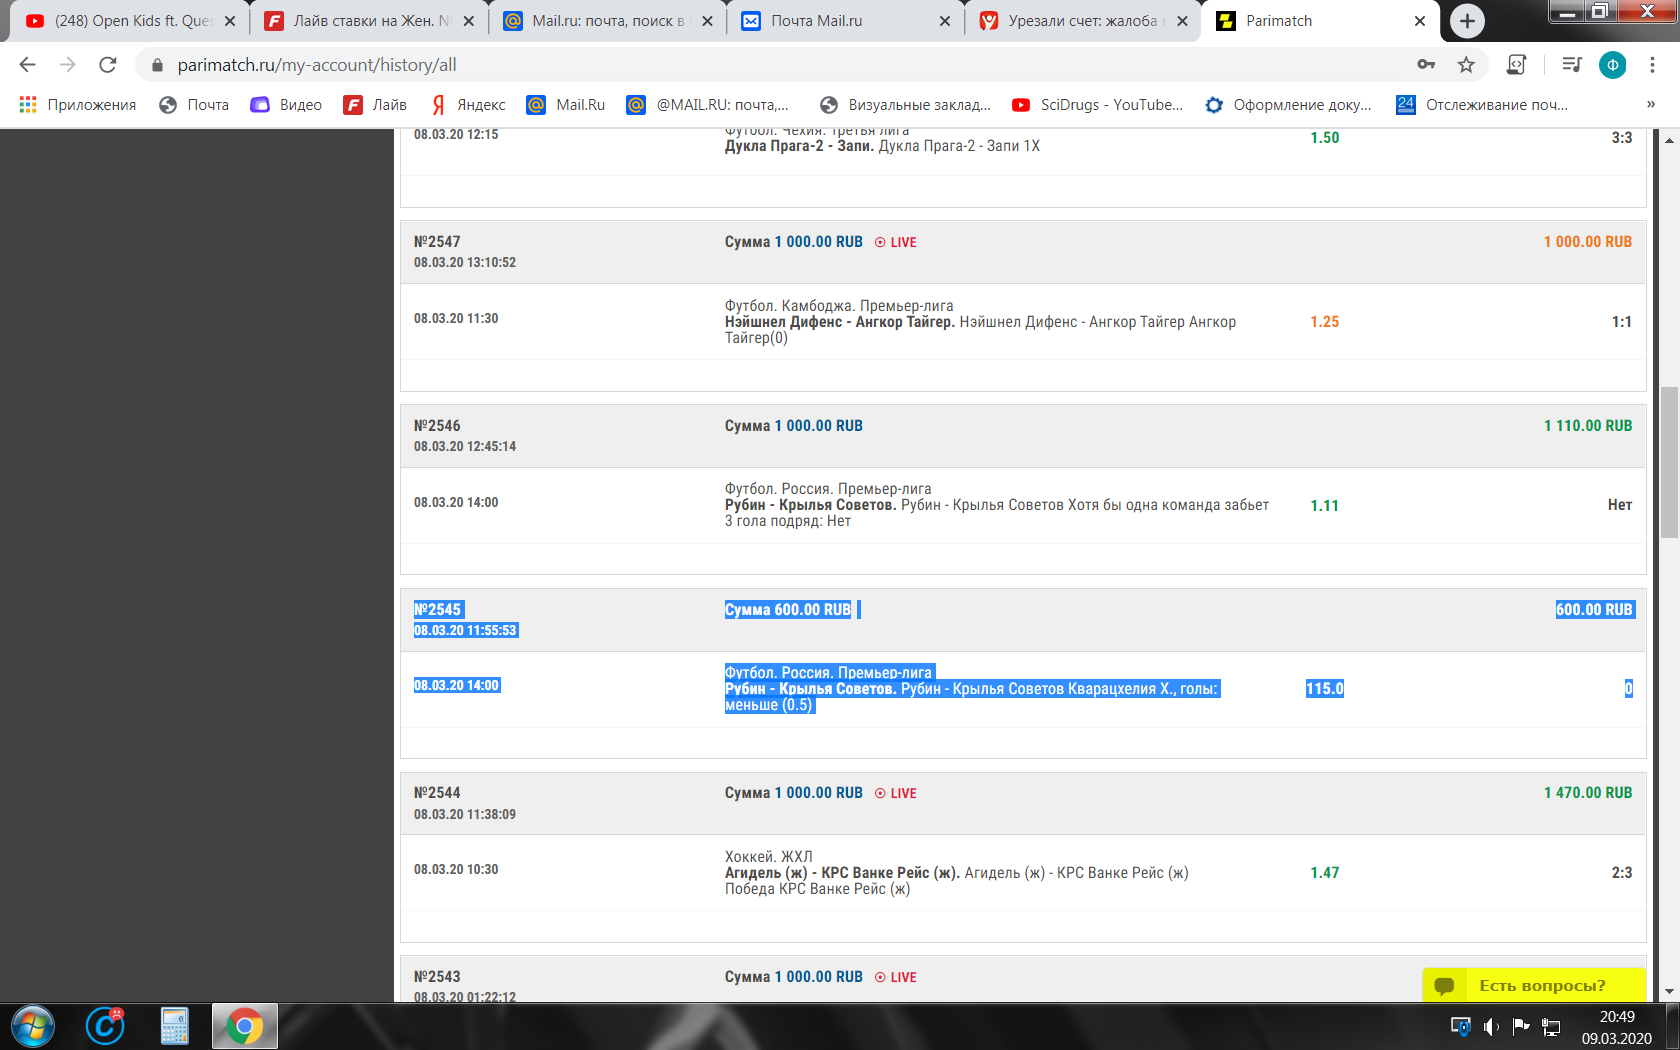Image resolution: width=1680 pixels, height=1050 pixels.
Task: Go back to previous page
Action: point(27,65)
